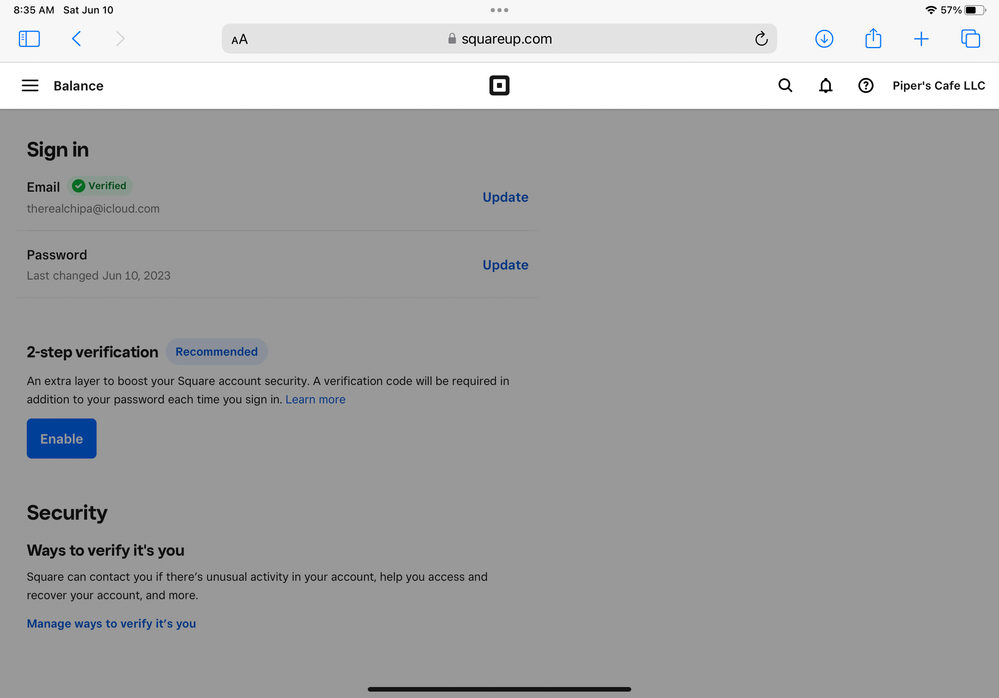The height and width of the screenshot is (698, 999).
Task: Open search with magnifying glass icon
Action: coord(785,86)
